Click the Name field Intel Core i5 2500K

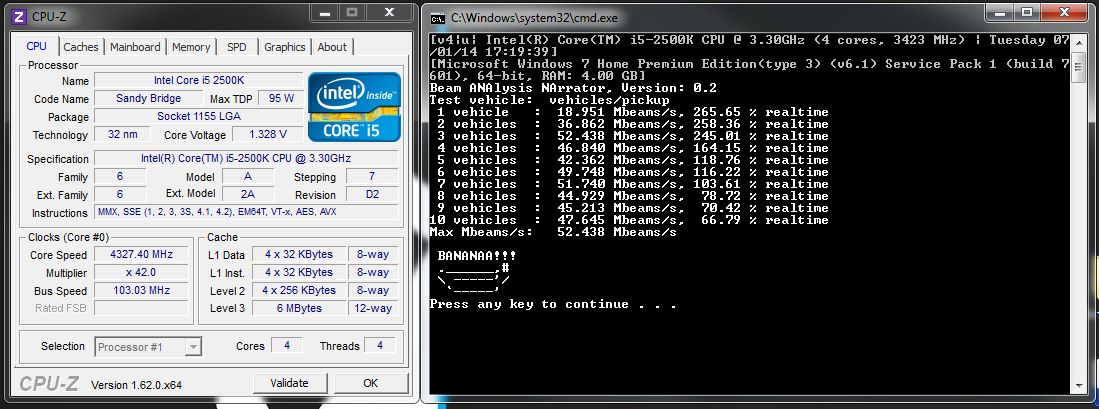pyautogui.click(x=198, y=81)
